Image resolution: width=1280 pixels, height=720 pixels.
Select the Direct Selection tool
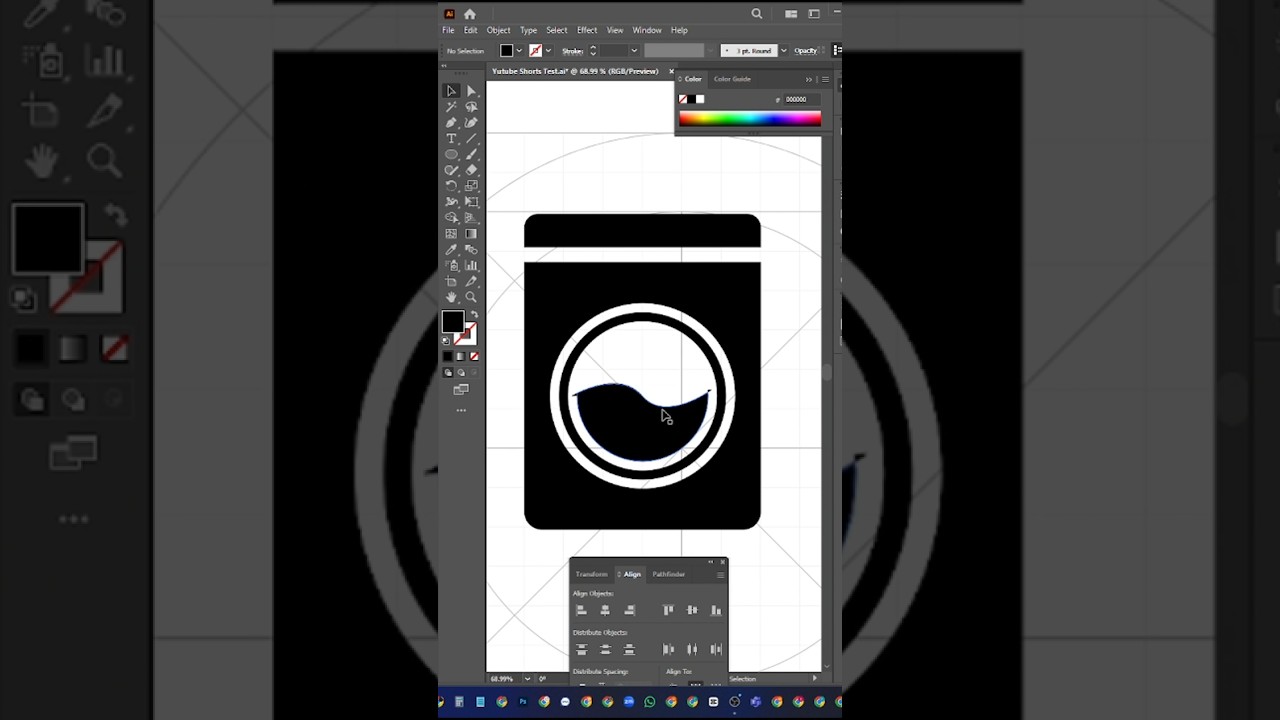coord(471,91)
